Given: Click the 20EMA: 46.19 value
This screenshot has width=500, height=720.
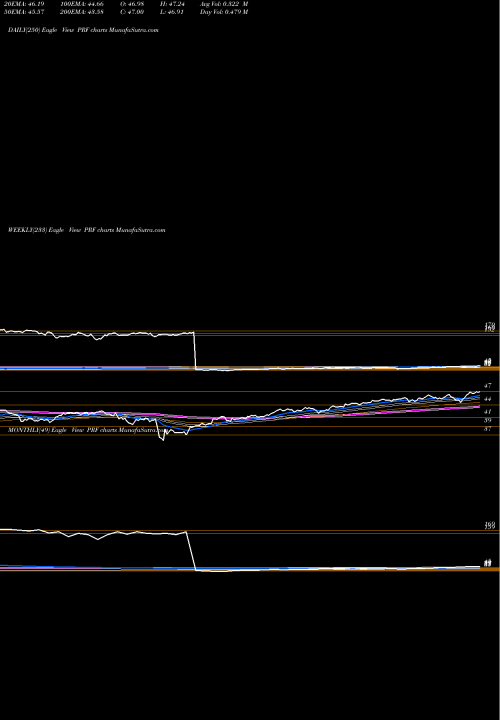Looking at the screenshot, I should click(x=24, y=4).
